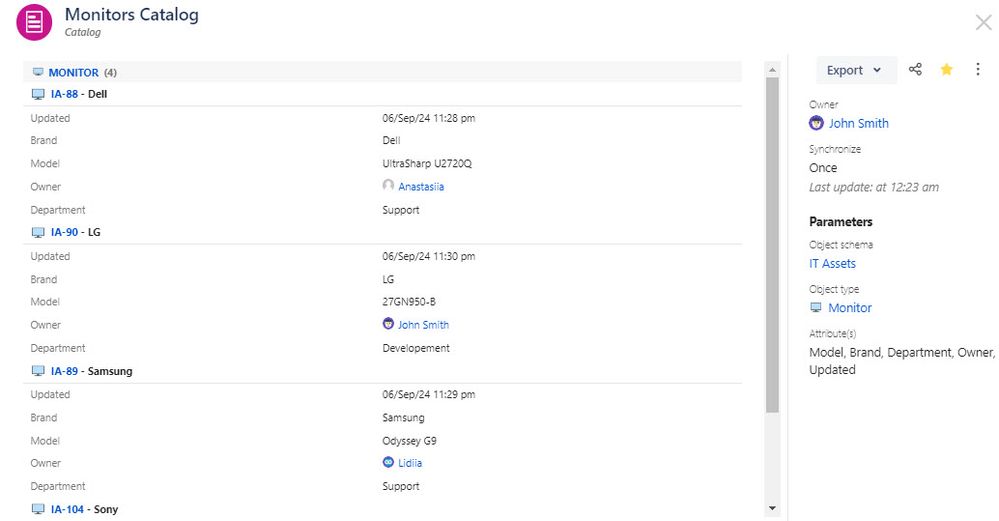This screenshot has height=521, width=999.
Task: Open the Export dropdown
Action: point(854,70)
